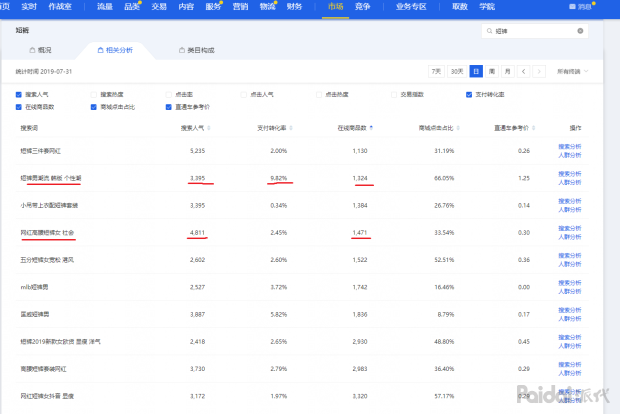Switch to the 概况 tab
The width and height of the screenshot is (620, 414).
coord(45,50)
